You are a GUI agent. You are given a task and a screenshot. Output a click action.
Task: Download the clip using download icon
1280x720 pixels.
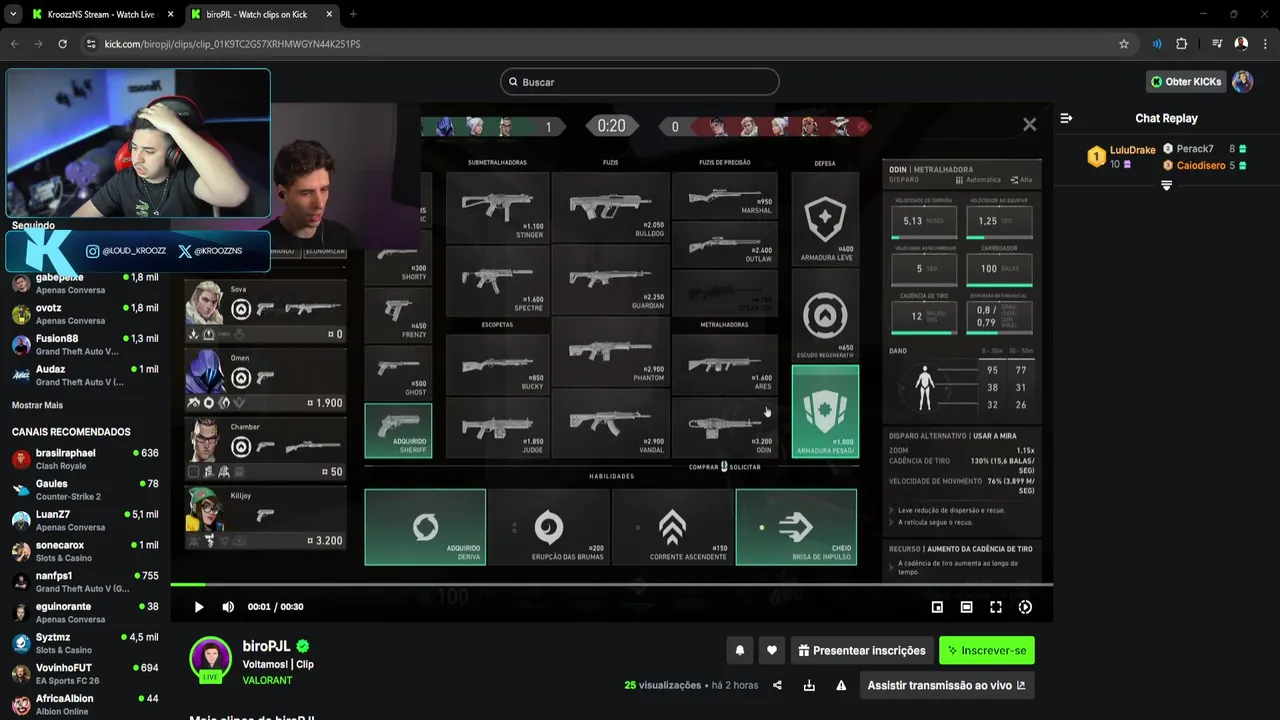(809, 685)
